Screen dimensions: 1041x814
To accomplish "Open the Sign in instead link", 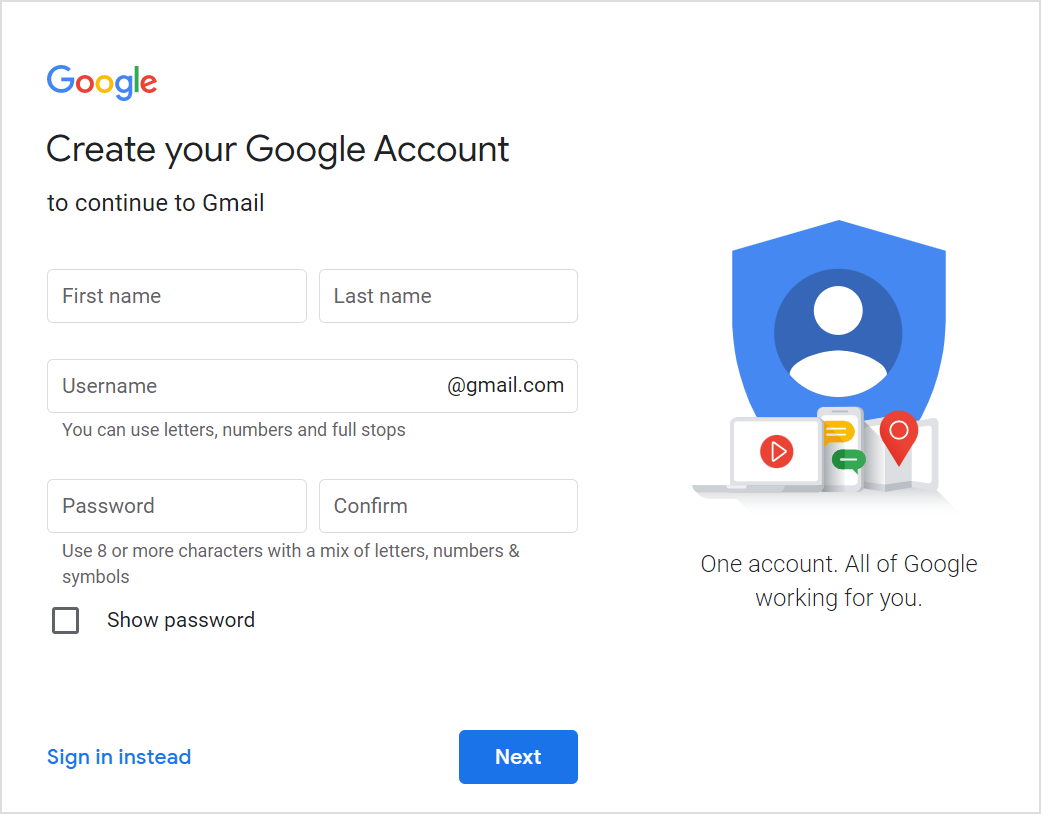I will click(118, 757).
